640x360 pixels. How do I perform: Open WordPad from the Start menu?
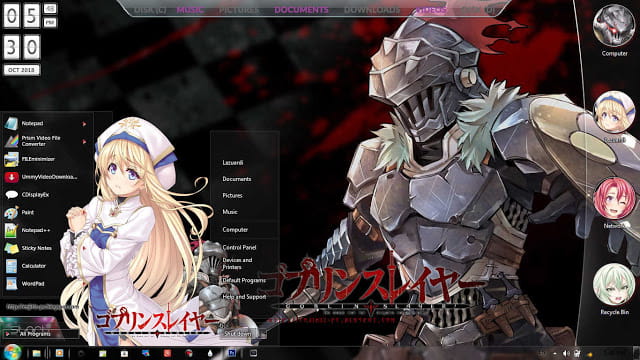[33, 284]
